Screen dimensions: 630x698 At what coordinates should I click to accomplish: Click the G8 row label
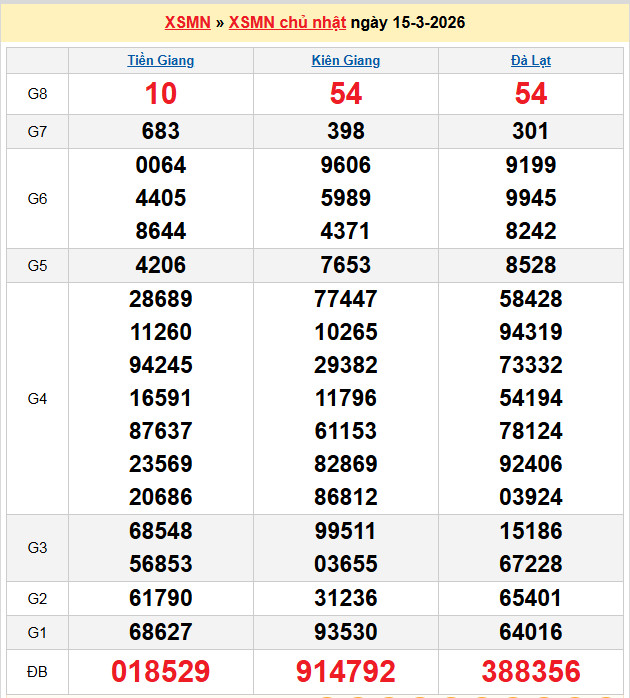(37, 94)
